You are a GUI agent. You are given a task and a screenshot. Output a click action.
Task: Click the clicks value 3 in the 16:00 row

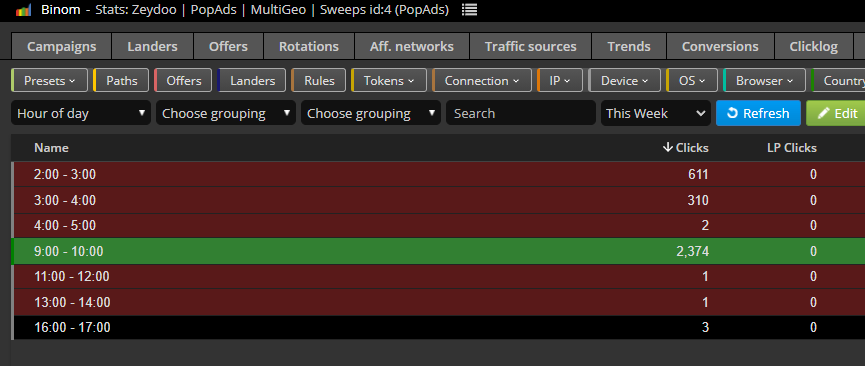tap(705, 327)
